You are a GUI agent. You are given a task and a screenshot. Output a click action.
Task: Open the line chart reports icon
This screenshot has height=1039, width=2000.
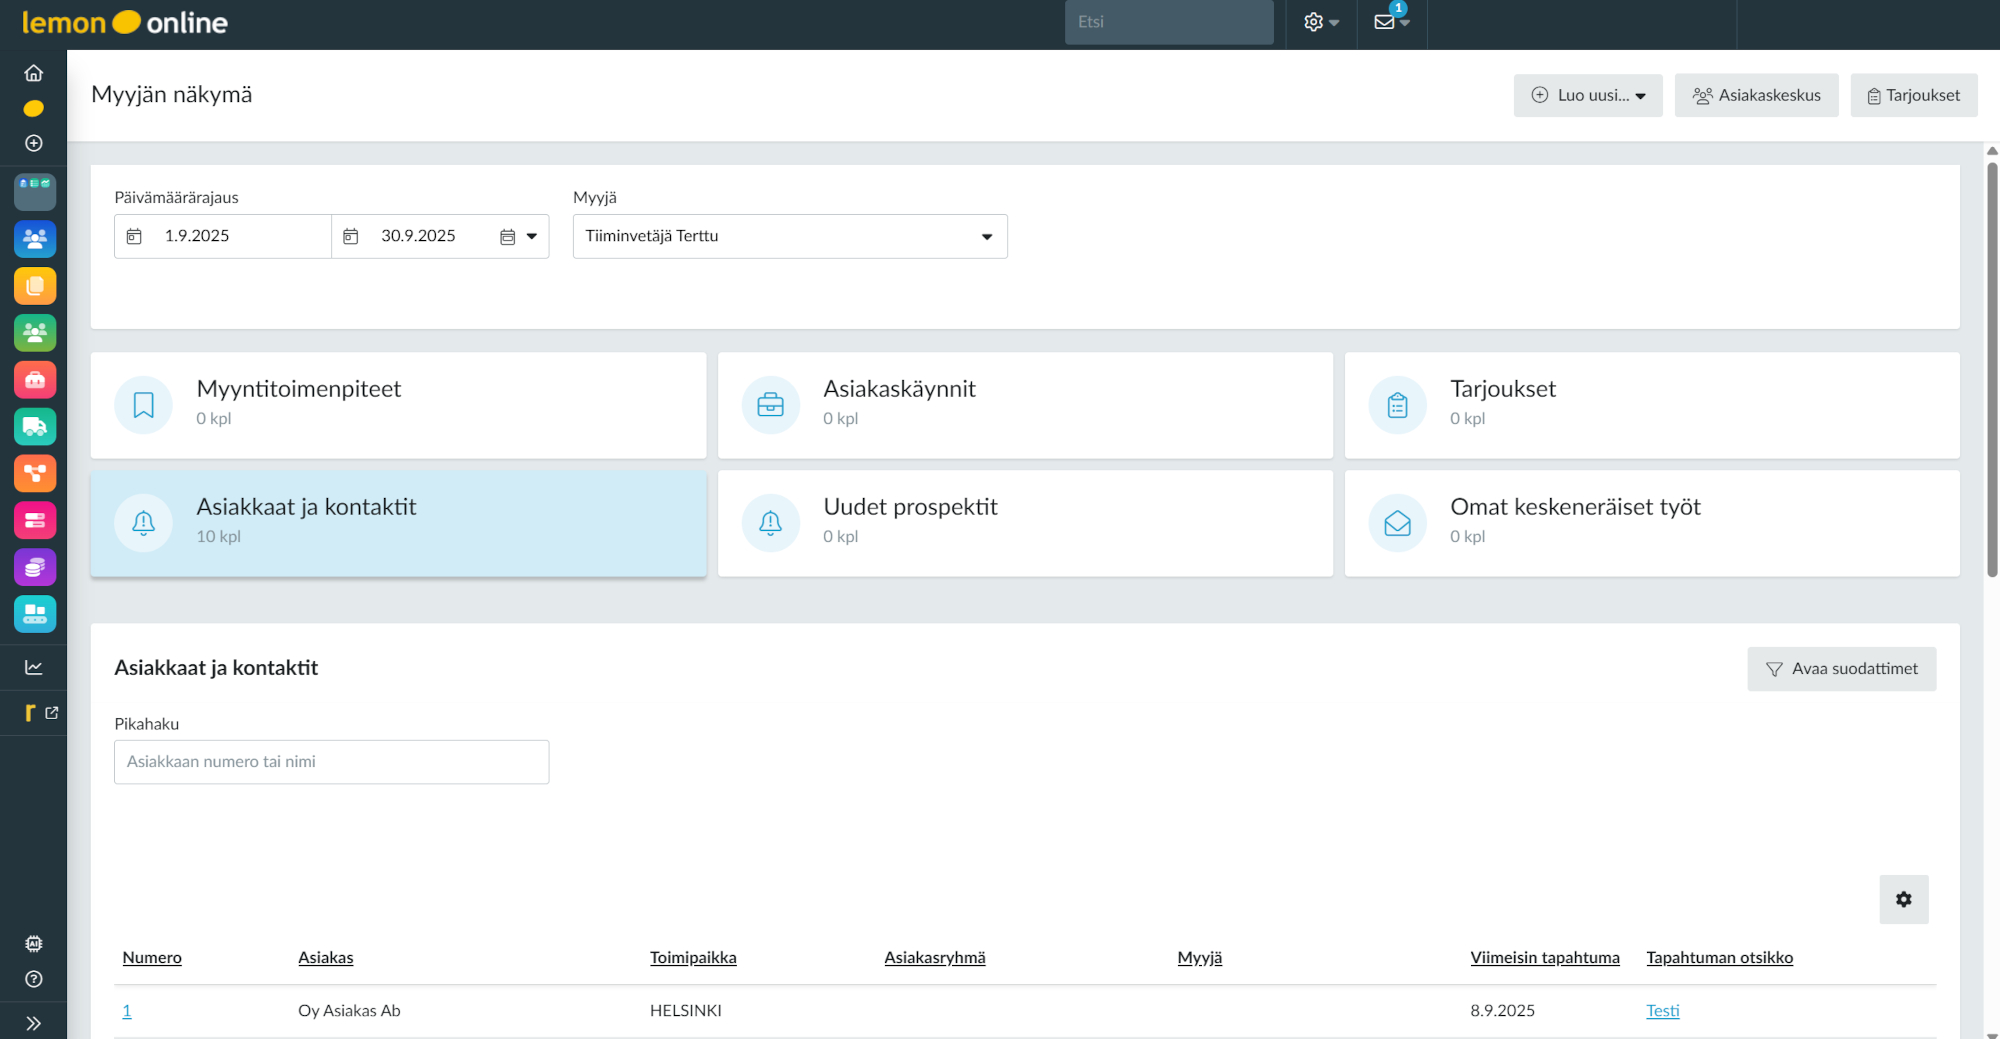pyautogui.click(x=33, y=667)
